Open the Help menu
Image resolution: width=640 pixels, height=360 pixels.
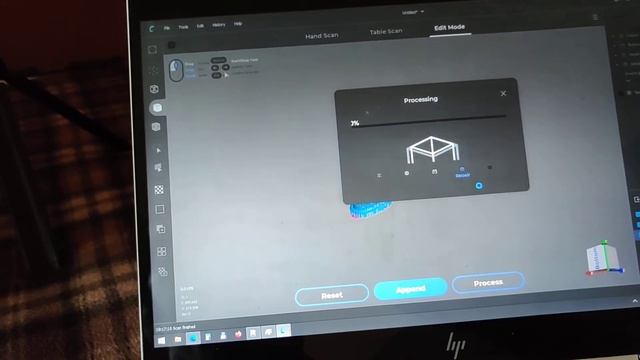238,24
